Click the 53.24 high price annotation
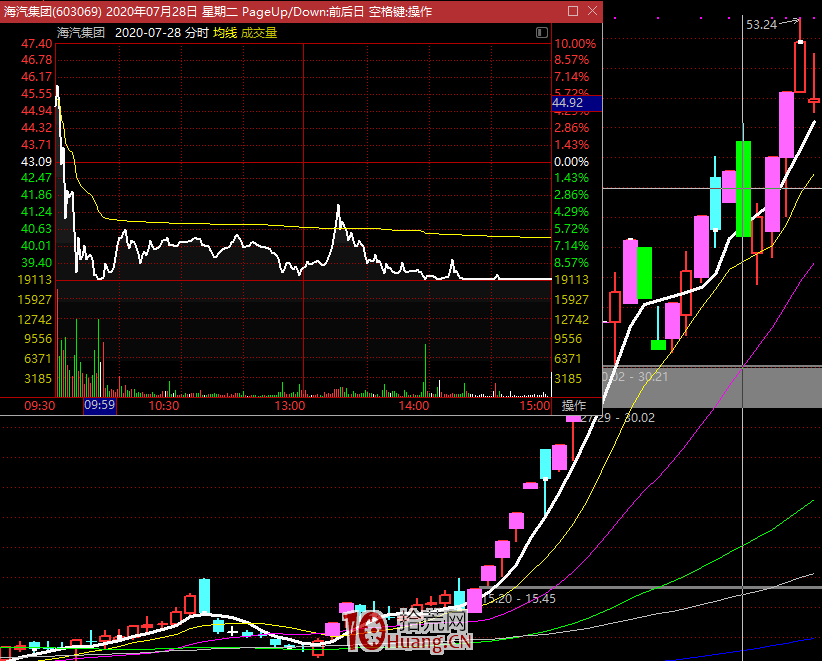 coord(761,24)
